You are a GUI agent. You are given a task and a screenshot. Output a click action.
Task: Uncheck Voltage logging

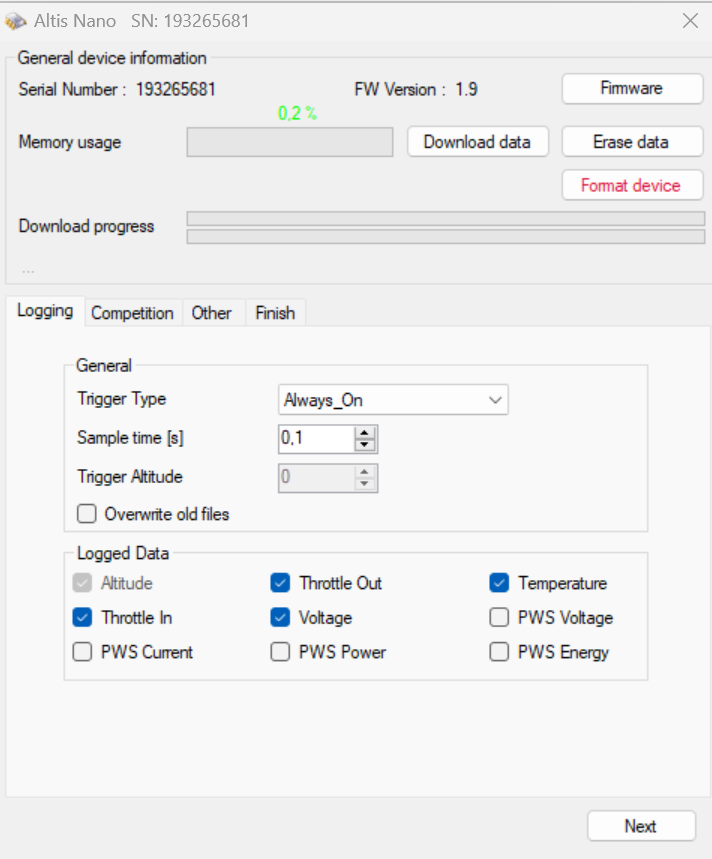tap(280, 617)
